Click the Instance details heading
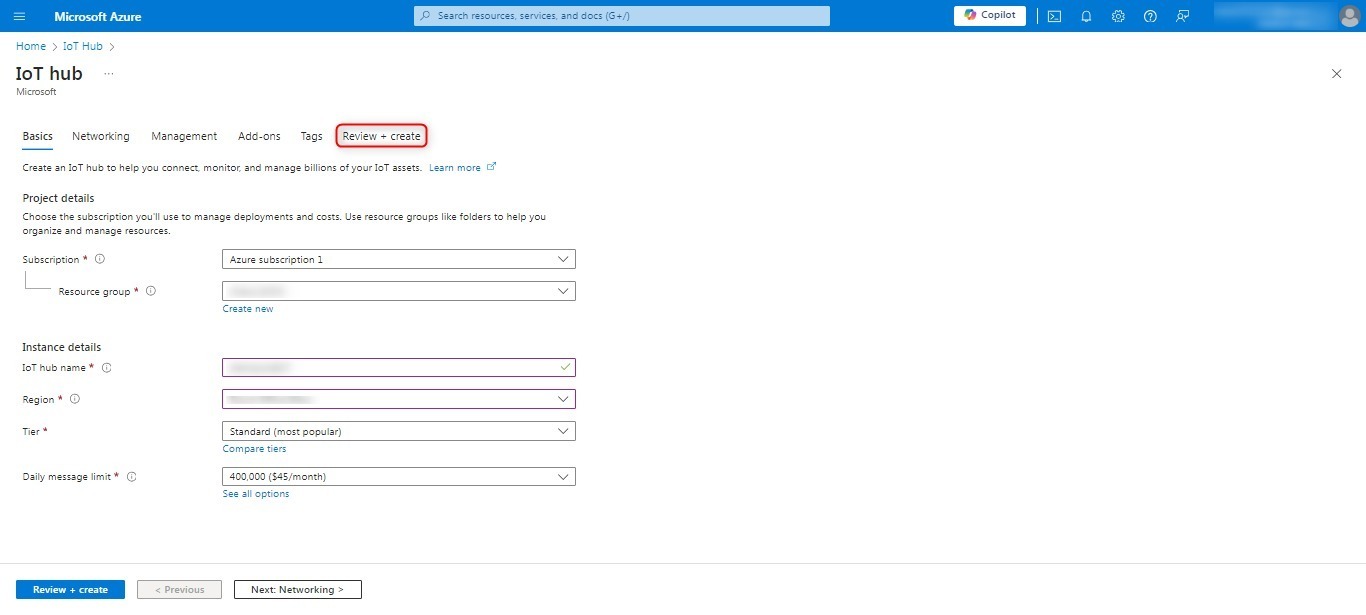The width and height of the screenshot is (1366, 615). tap(62, 347)
